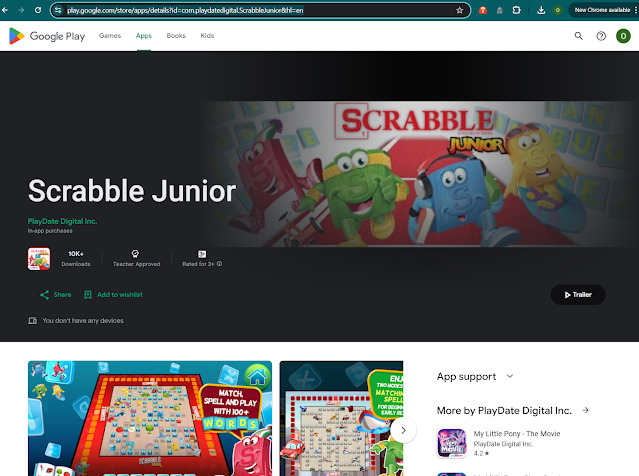Image resolution: width=639 pixels, height=476 pixels.
Task: Open the Apps tab
Action: 144,36
